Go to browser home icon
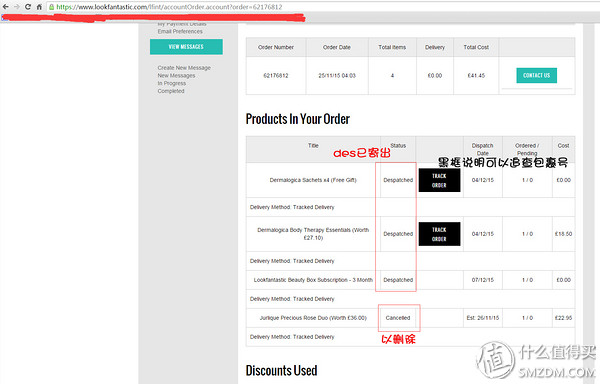600x384 pixels. [x=39, y=7]
